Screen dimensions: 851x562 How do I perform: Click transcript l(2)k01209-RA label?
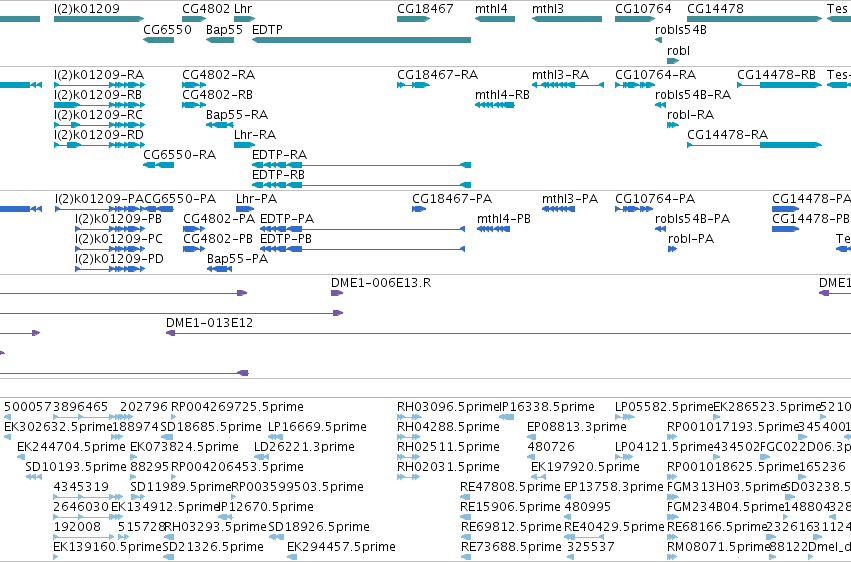pos(99,74)
